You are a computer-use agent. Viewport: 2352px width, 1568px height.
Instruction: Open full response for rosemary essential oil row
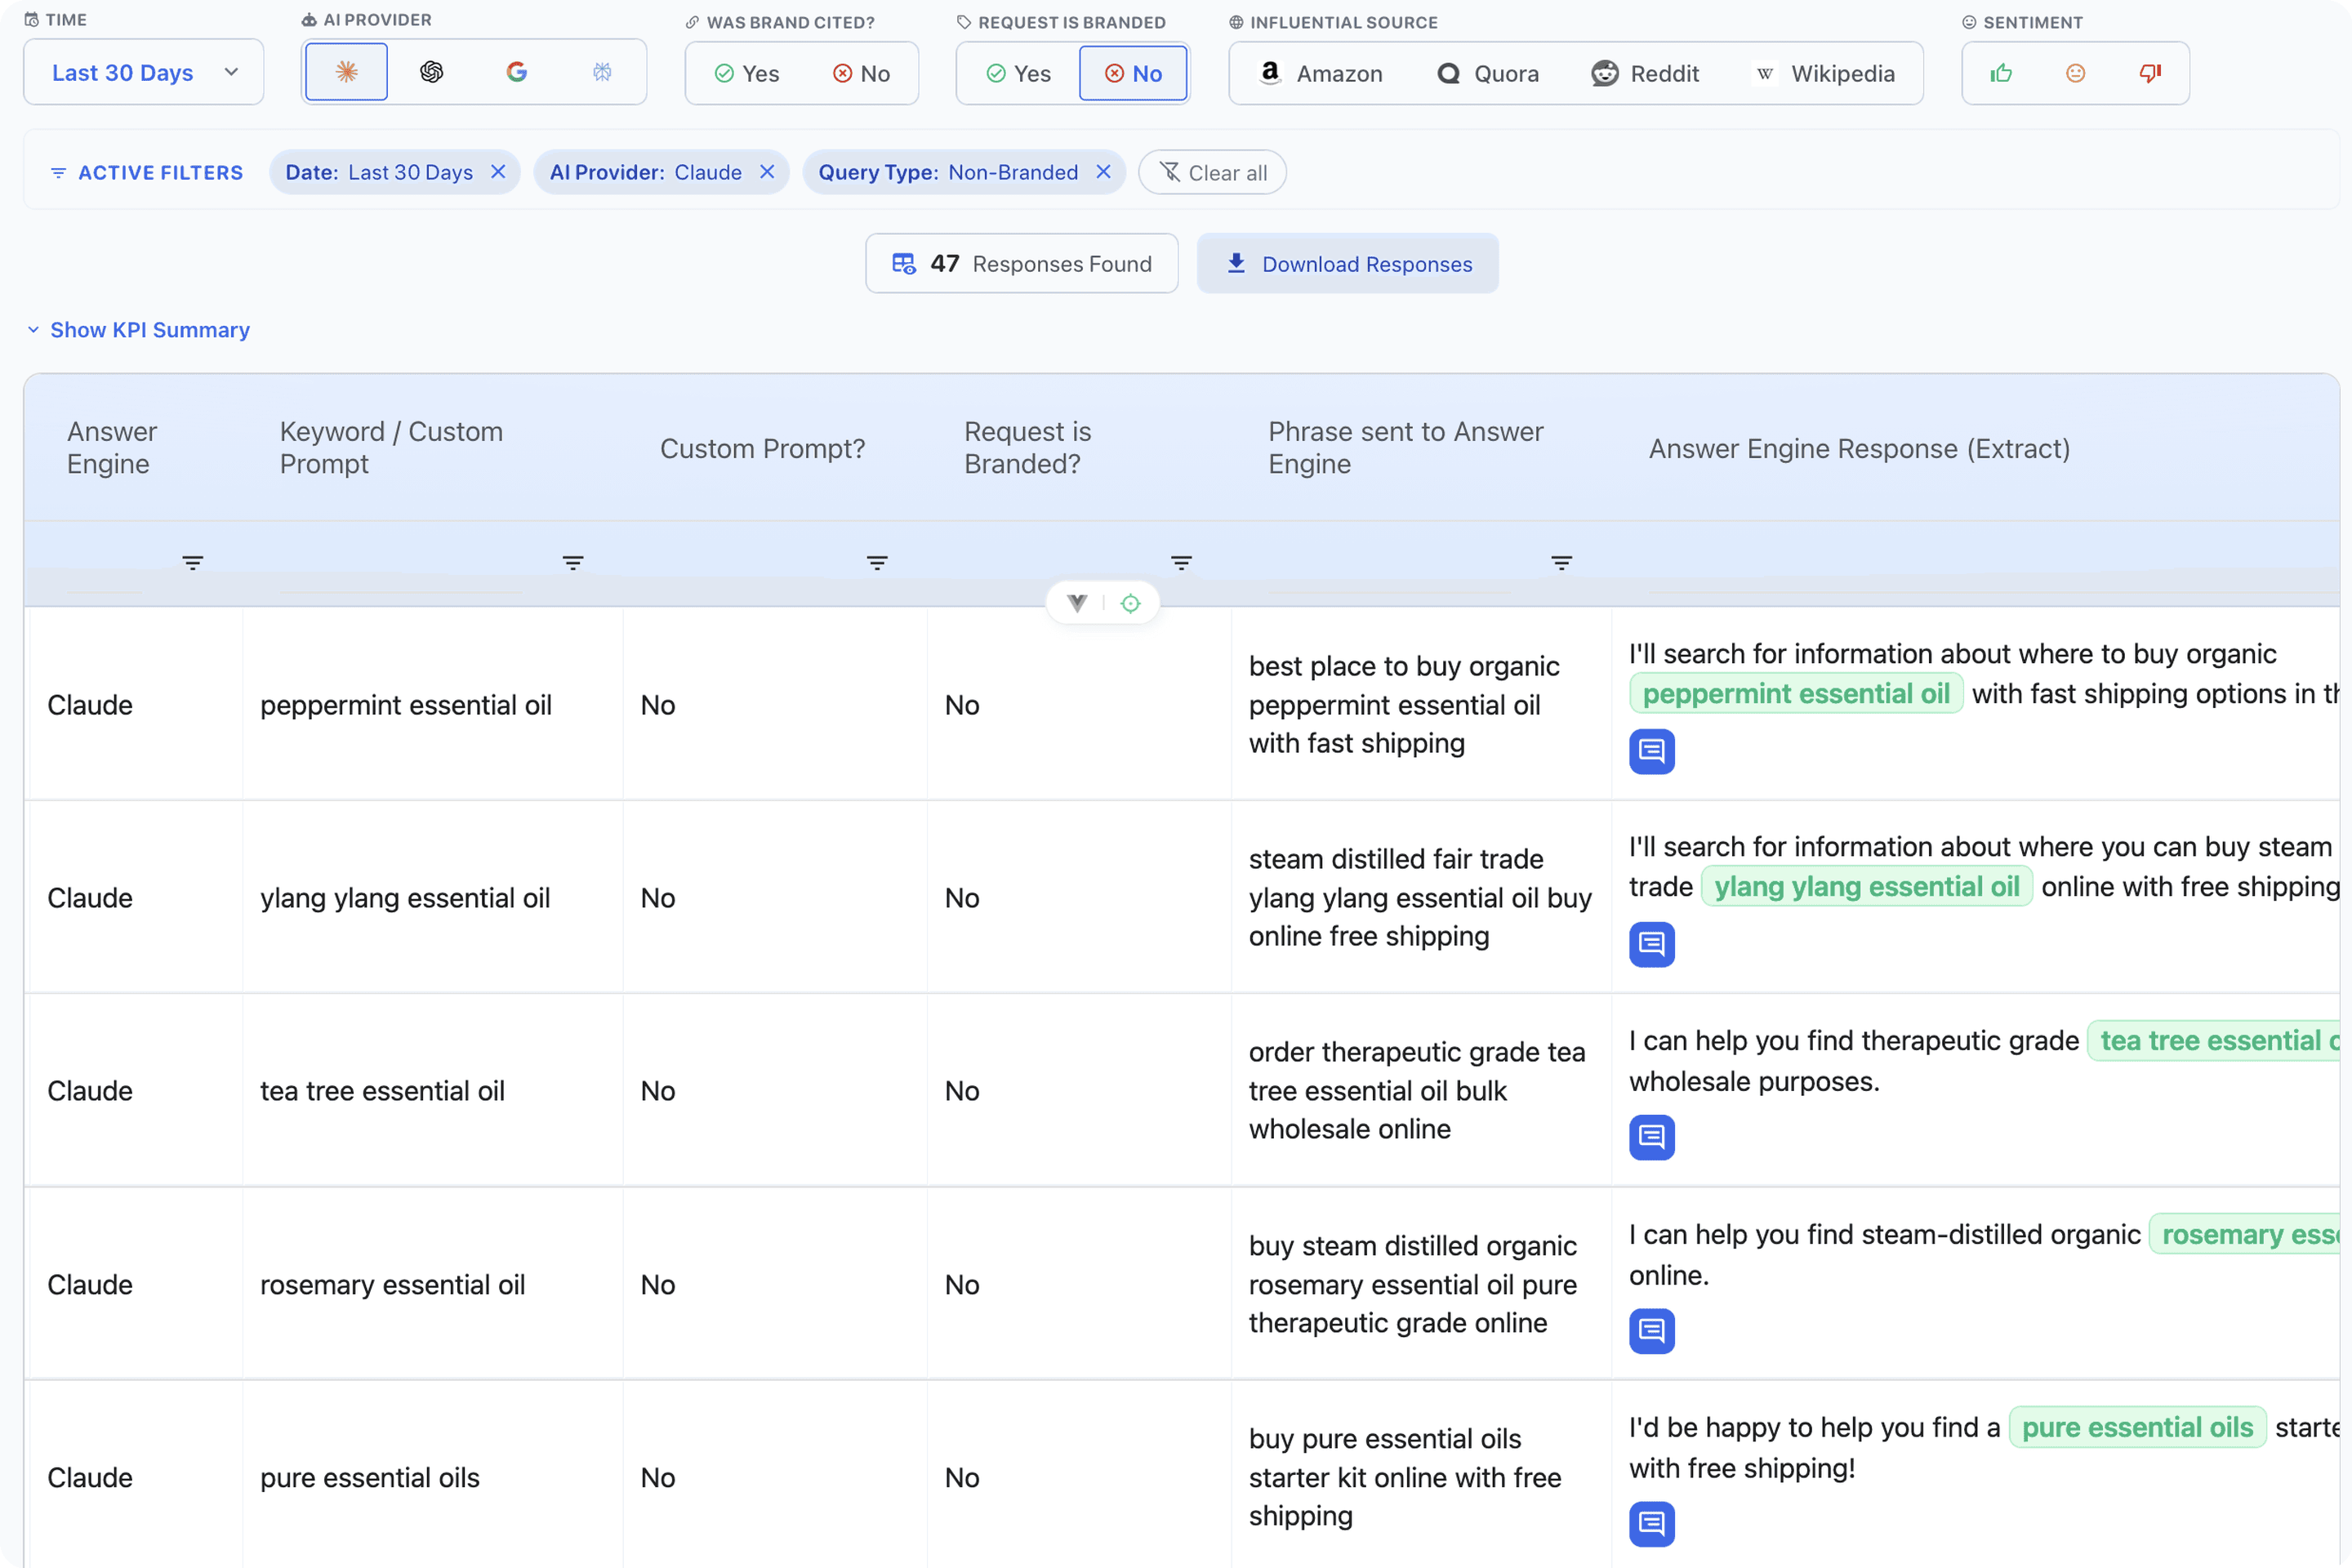coord(1652,1331)
